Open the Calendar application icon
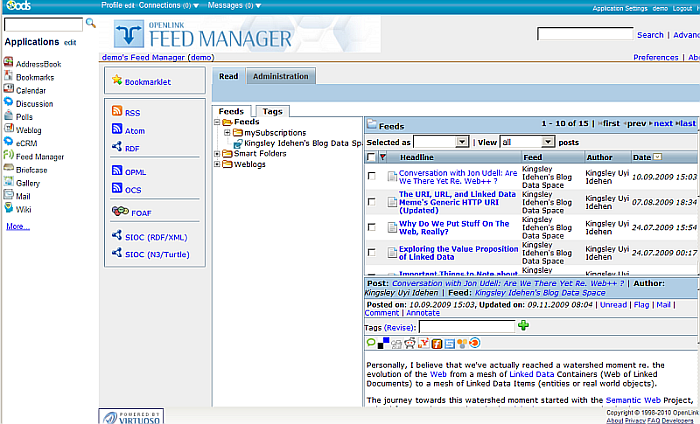700x424 pixels. click(8, 90)
